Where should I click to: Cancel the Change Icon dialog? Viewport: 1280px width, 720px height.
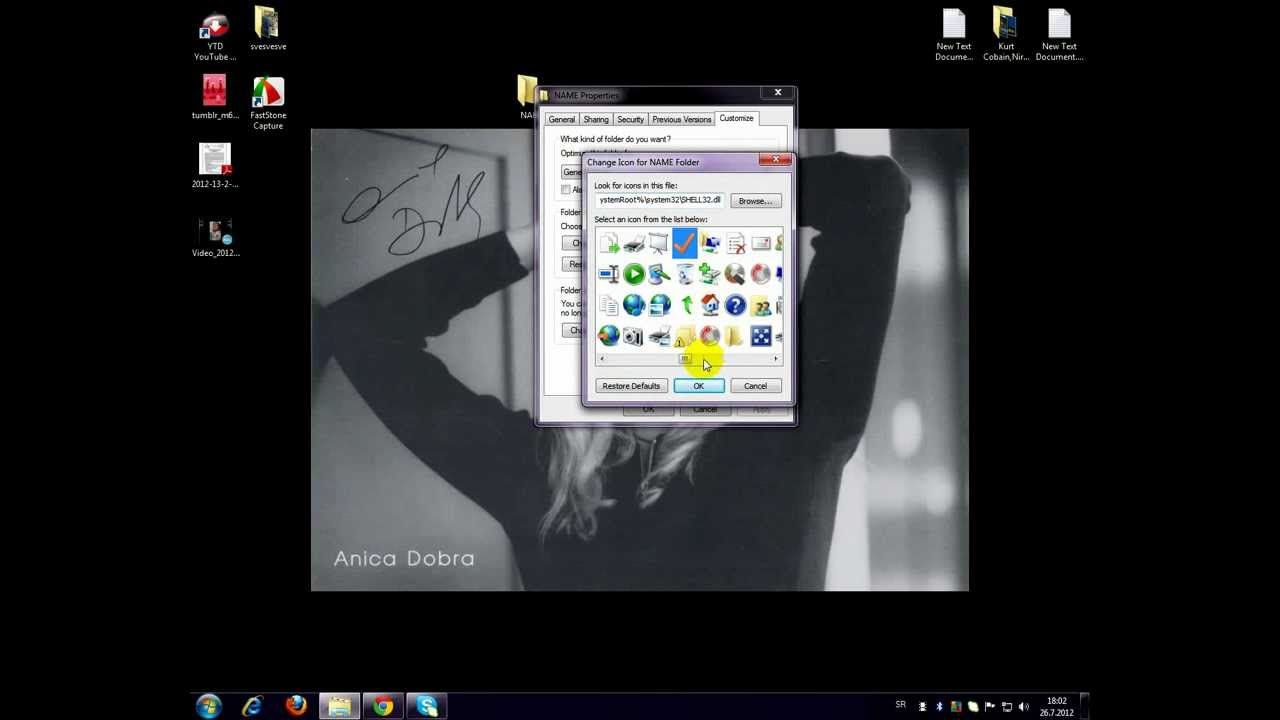coord(755,386)
